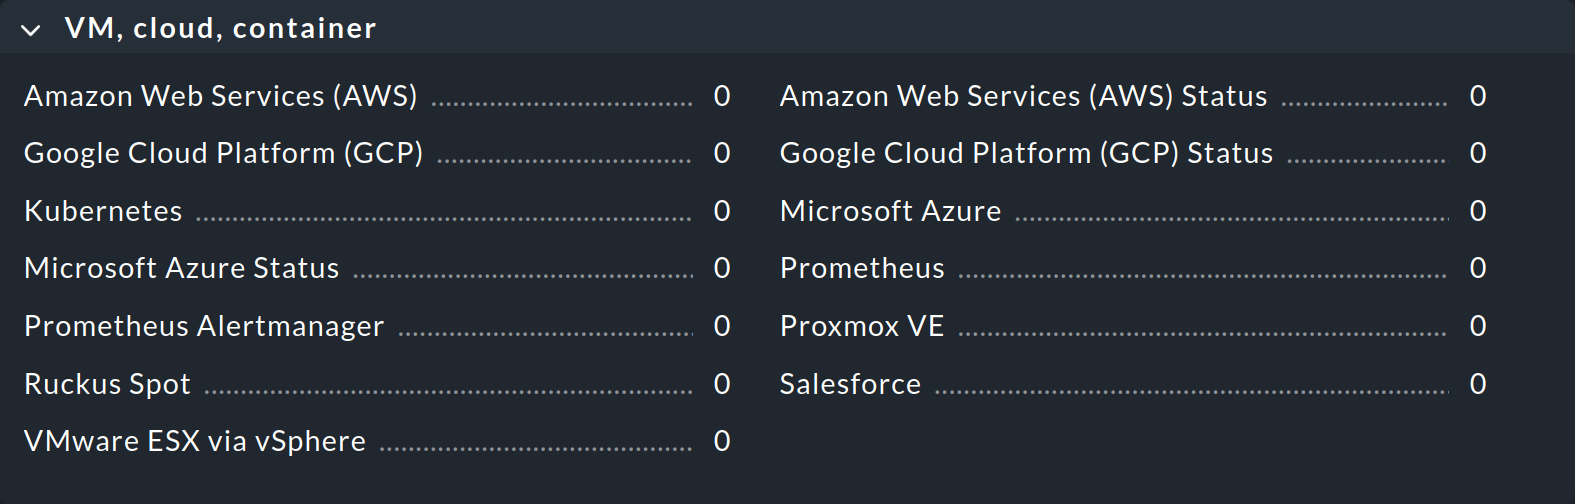Click VMware ESX via vSphere
This screenshot has height=504, width=1575.
(195, 441)
